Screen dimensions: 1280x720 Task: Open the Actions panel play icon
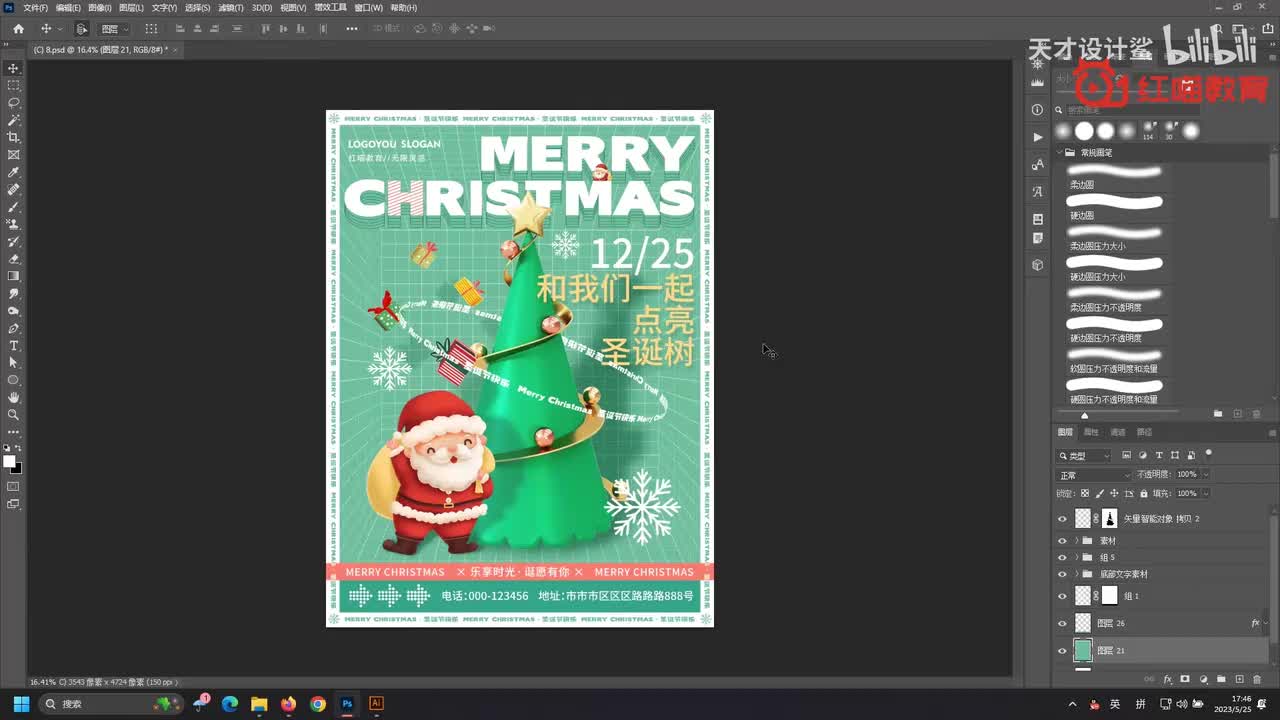pos(1037,137)
